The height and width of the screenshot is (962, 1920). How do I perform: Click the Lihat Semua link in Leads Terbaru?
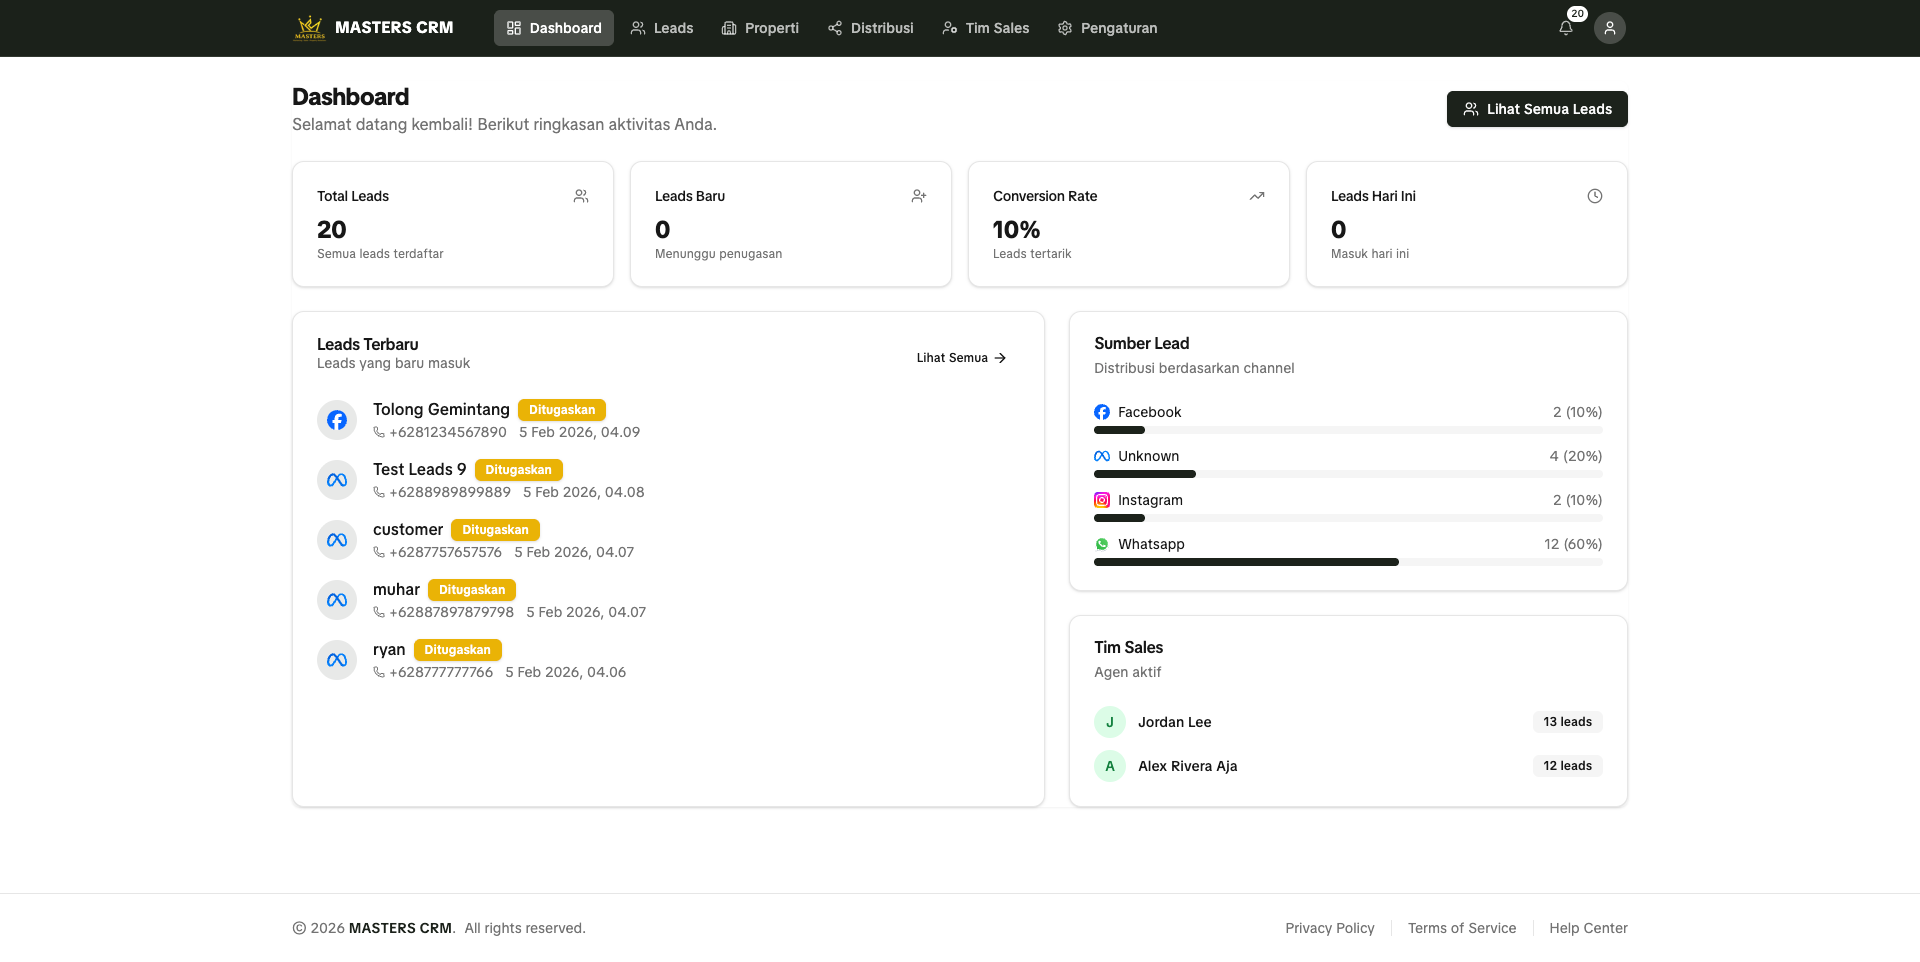click(960, 357)
